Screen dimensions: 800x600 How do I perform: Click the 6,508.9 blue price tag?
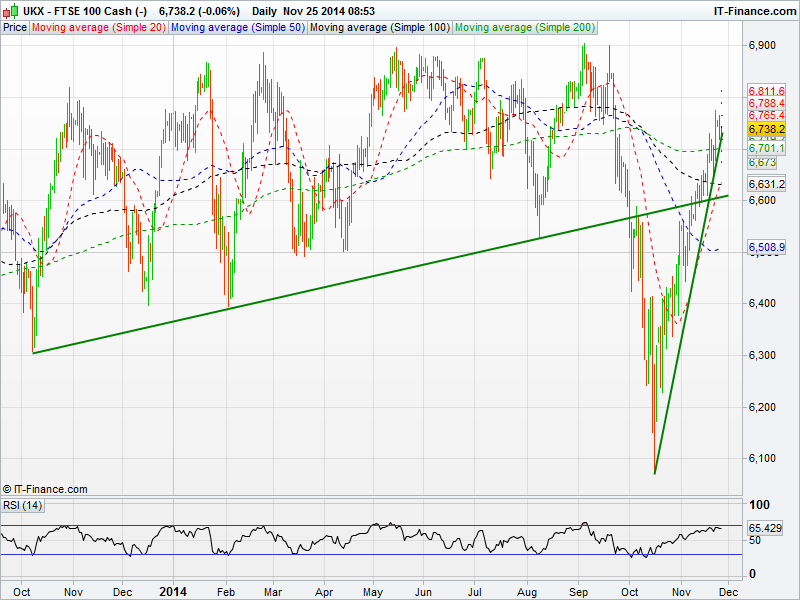tap(767, 246)
